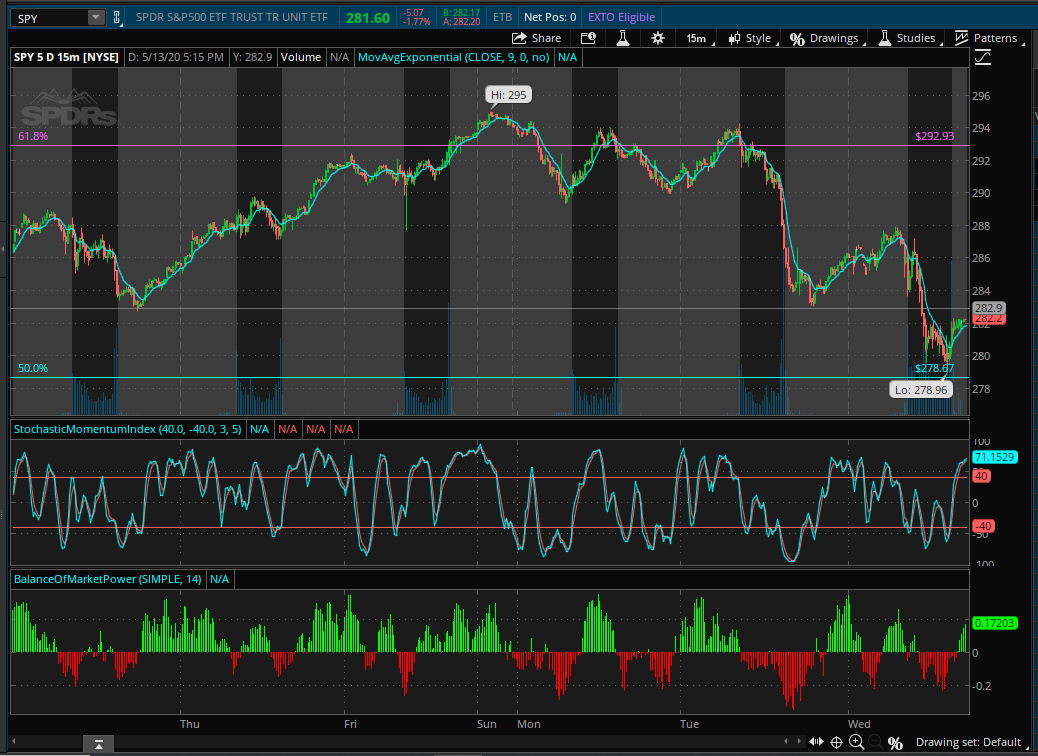
Task: Select the 50.0% Fibonacci level label
Action: coord(33,368)
